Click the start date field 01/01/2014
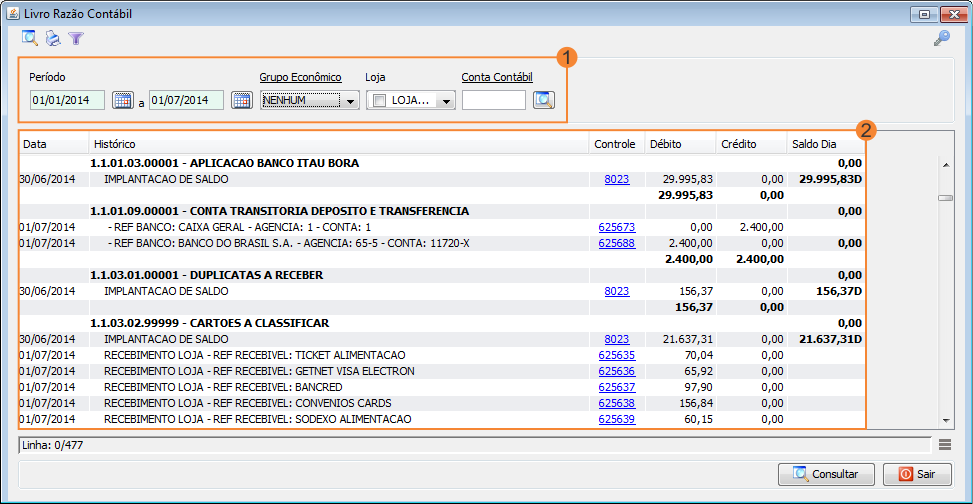This screenshot has width=973, height=504. [67, 100]
